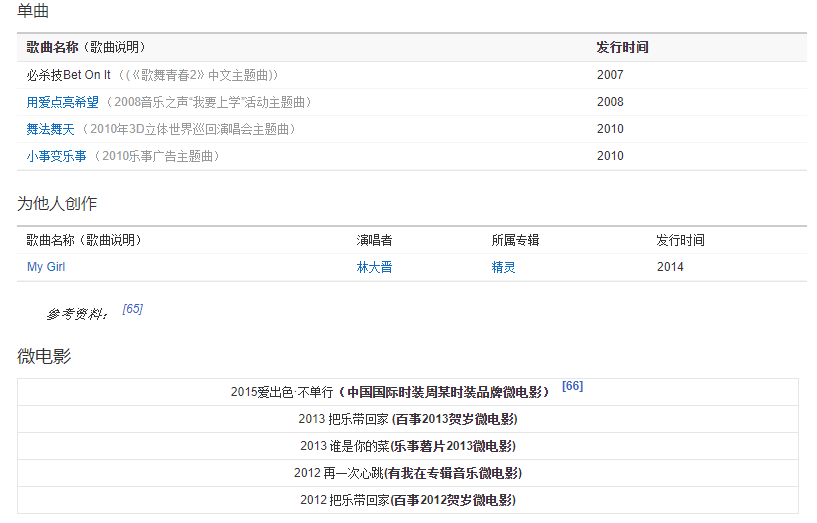Click the 所属专辑 column header
817x523 pixels.
pos(515,240)
